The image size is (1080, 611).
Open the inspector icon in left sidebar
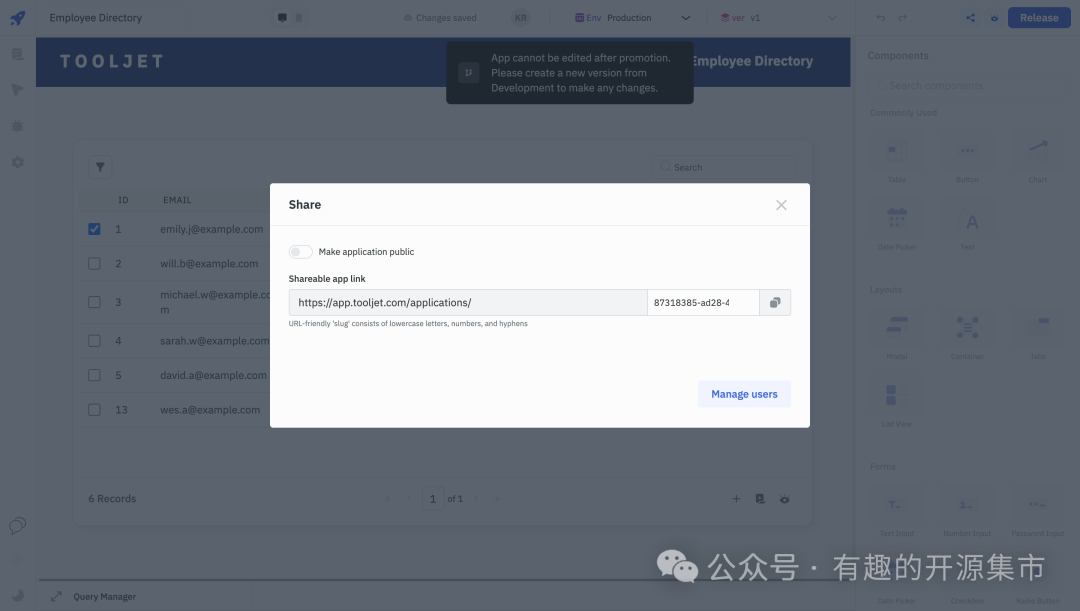[x=17, y=90]
